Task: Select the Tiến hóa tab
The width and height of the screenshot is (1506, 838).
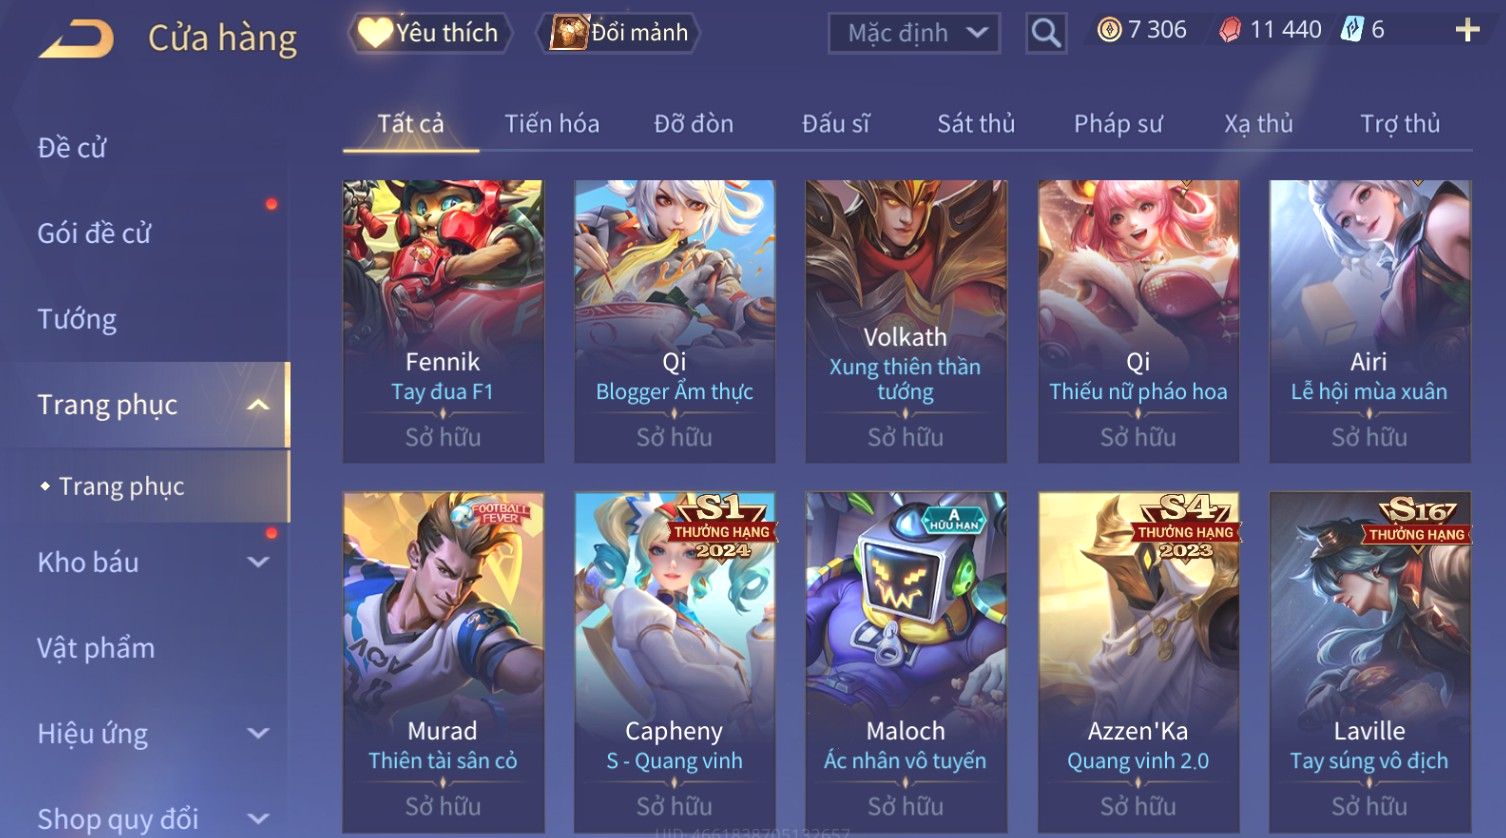Action: pyautogui.click(x=552, y=124)
